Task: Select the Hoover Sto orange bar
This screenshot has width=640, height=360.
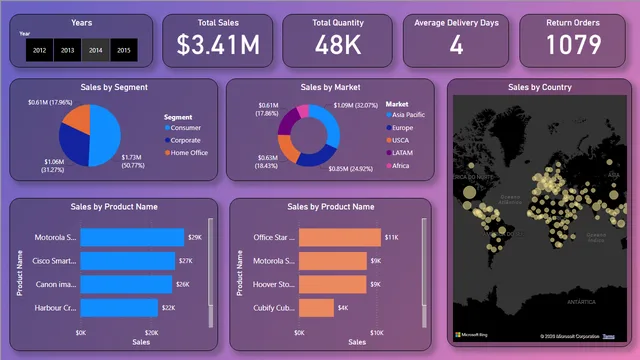Action: pos(333,284)
